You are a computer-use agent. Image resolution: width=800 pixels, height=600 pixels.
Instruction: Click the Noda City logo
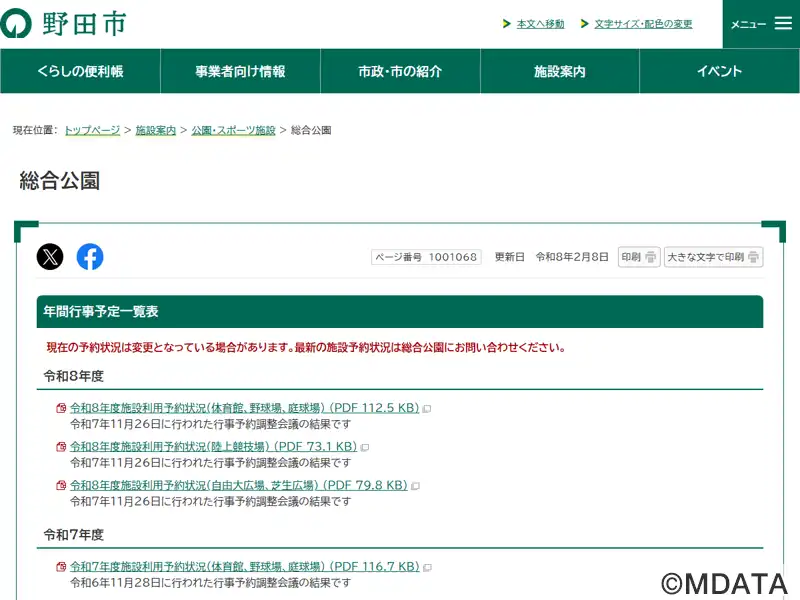[64, 24]
